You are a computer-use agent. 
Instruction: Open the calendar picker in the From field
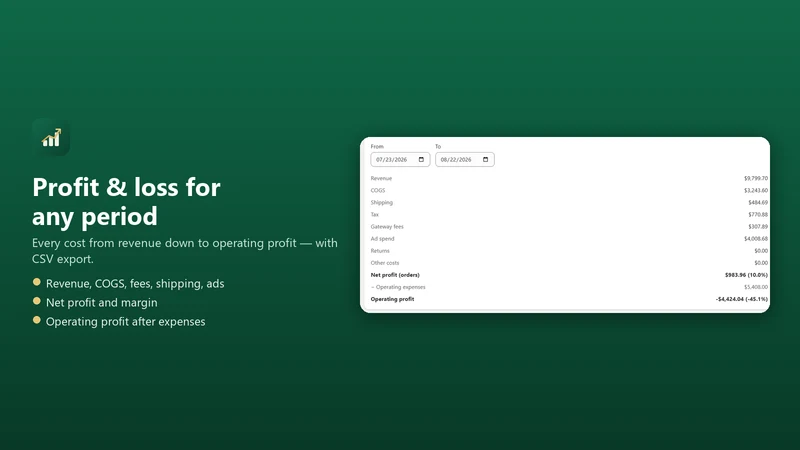coord(421,160)
